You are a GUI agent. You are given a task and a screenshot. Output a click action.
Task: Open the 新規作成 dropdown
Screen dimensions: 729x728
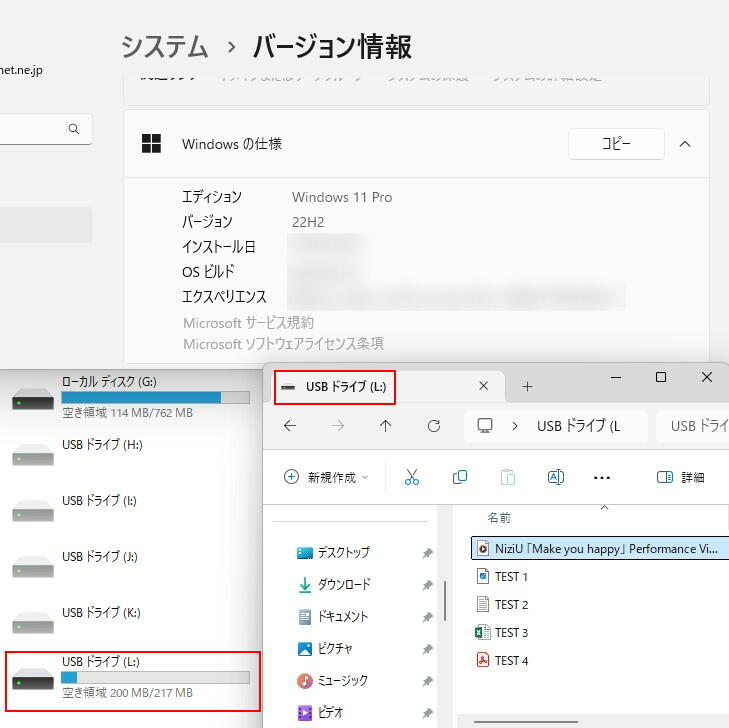pyautogui.click(x=326, y=478)
